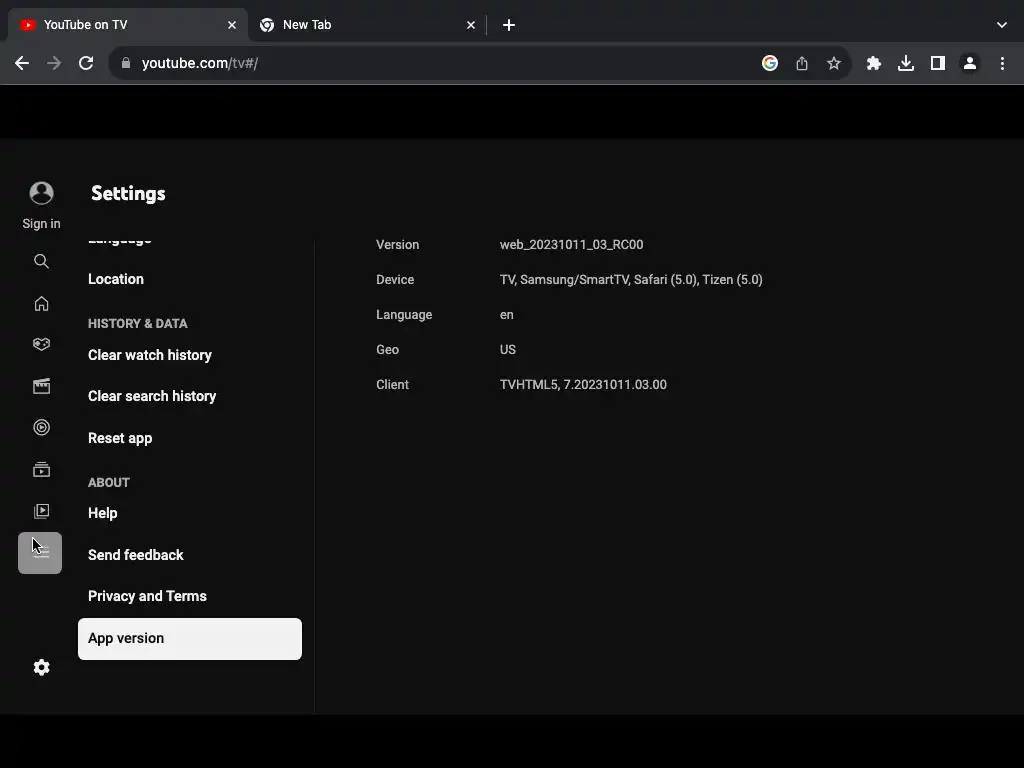The image size is (1024, 768).
Task: Switch to YouTube on TV tab
Action: (127, 25)
